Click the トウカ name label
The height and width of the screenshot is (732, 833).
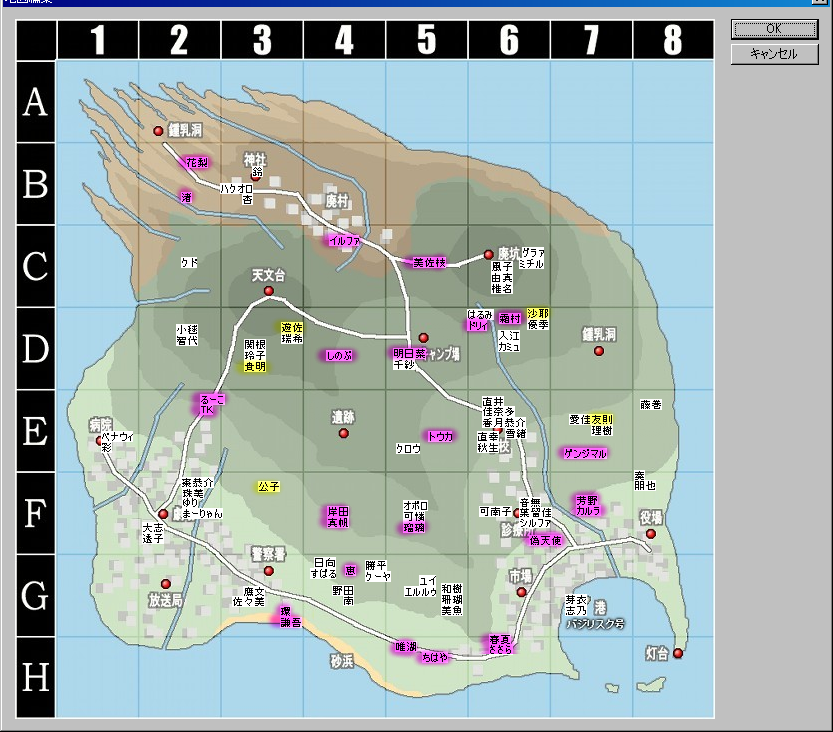[x=440, y=437]
